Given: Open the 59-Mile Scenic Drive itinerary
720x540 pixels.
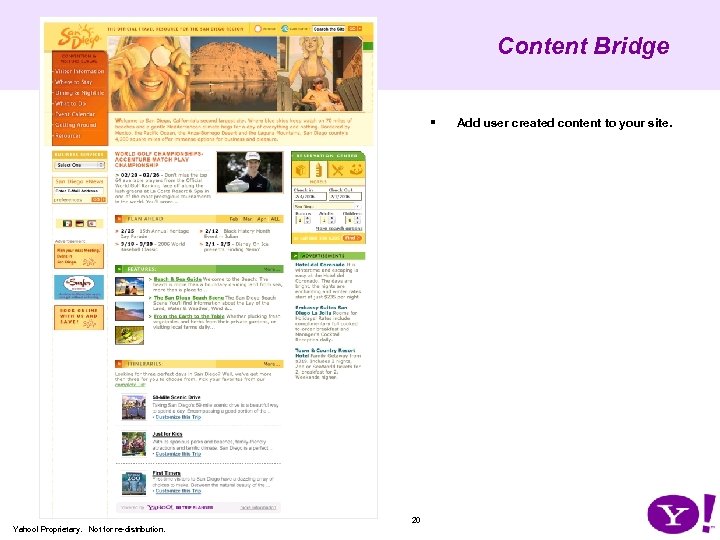Looking at the screenshot, I should tap(176, 397).
